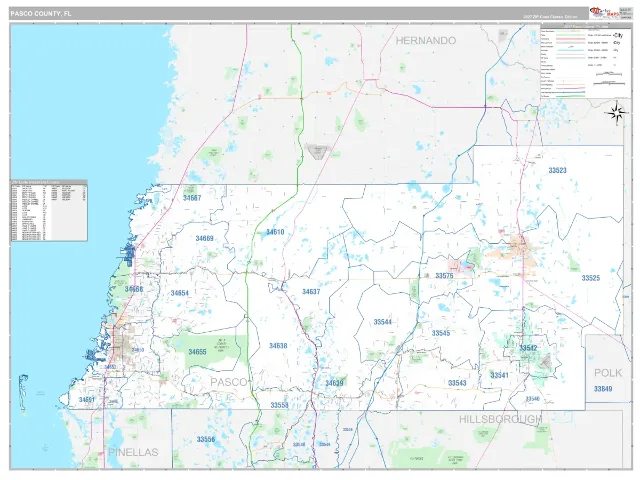Viewport: 640px width, 480px height.
Task: Click ZIP code label 33544
Action: pyautogui.click(x=382, y=322)
